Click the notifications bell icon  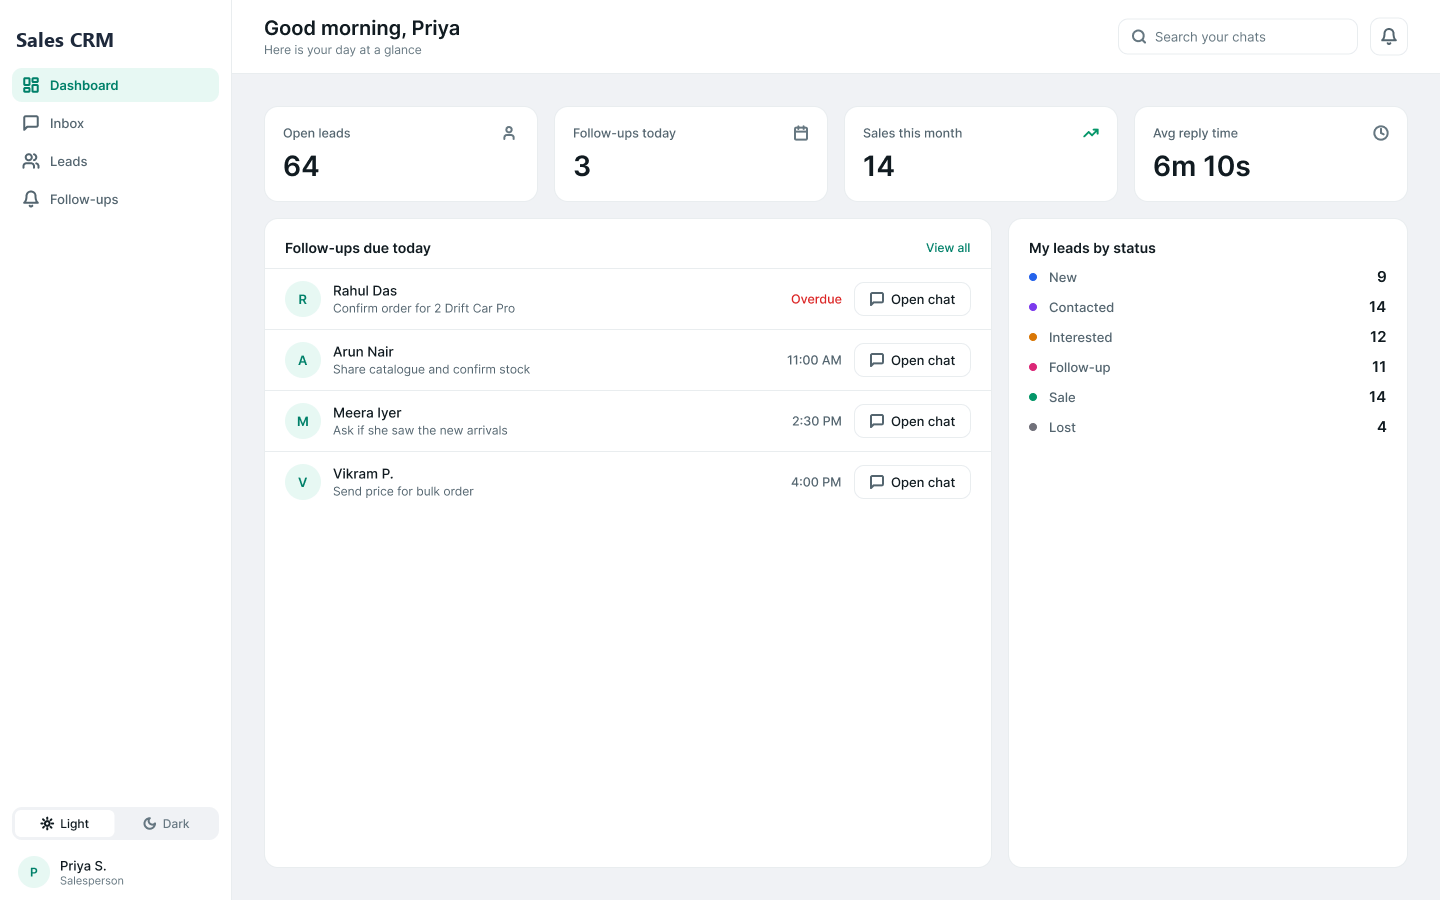pos(1388,37)
